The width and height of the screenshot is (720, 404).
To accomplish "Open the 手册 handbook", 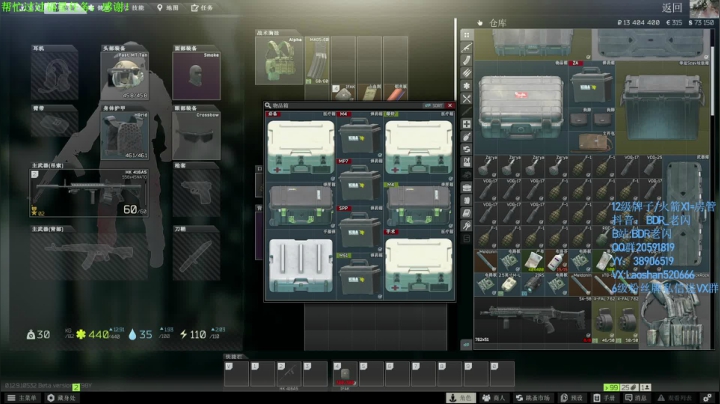I will coord(604,398).
